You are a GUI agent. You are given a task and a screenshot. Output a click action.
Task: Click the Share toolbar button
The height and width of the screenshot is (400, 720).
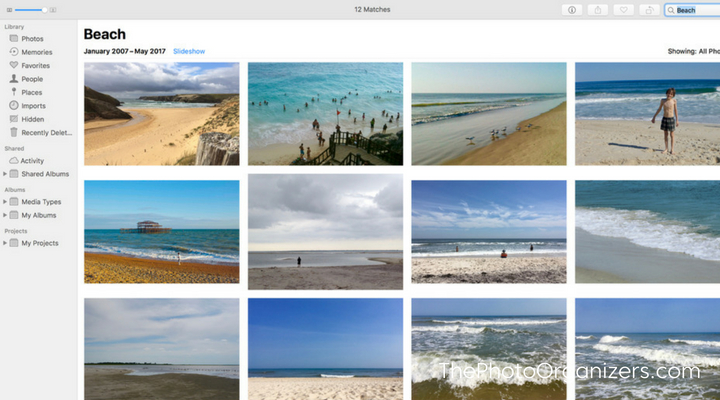click(598, 10)
